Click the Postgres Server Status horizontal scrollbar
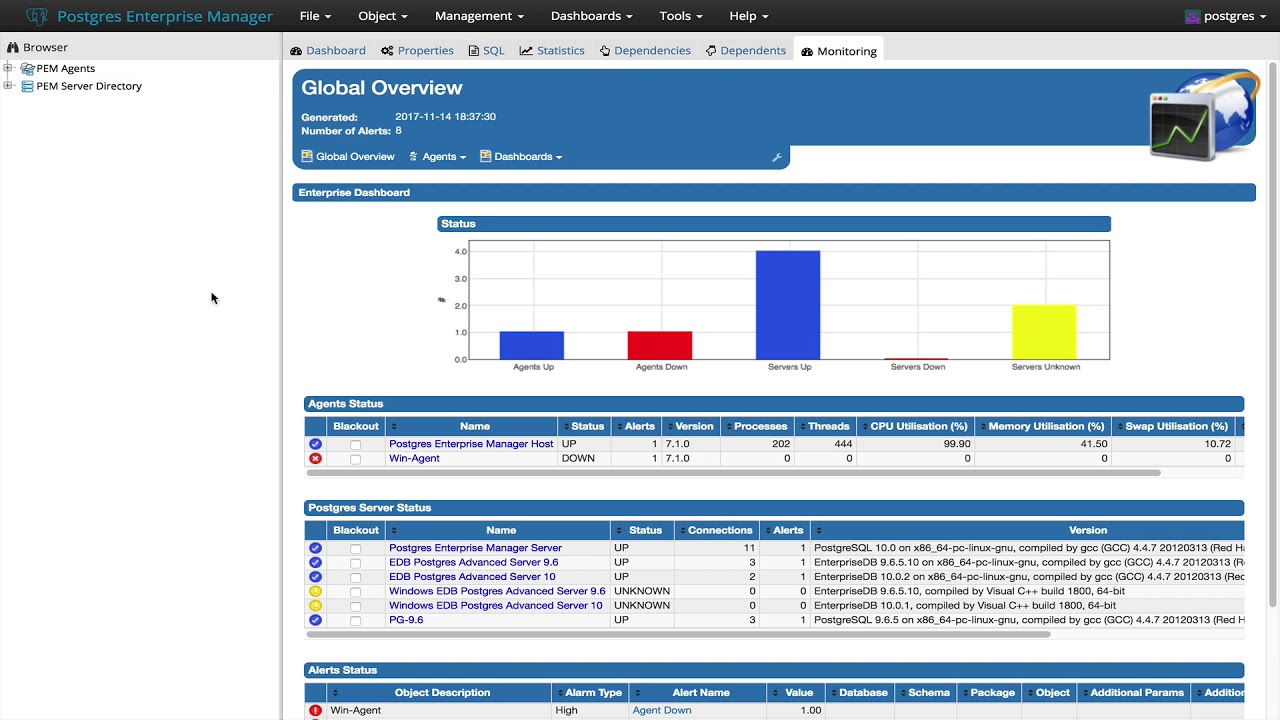 tap(679, 634)
